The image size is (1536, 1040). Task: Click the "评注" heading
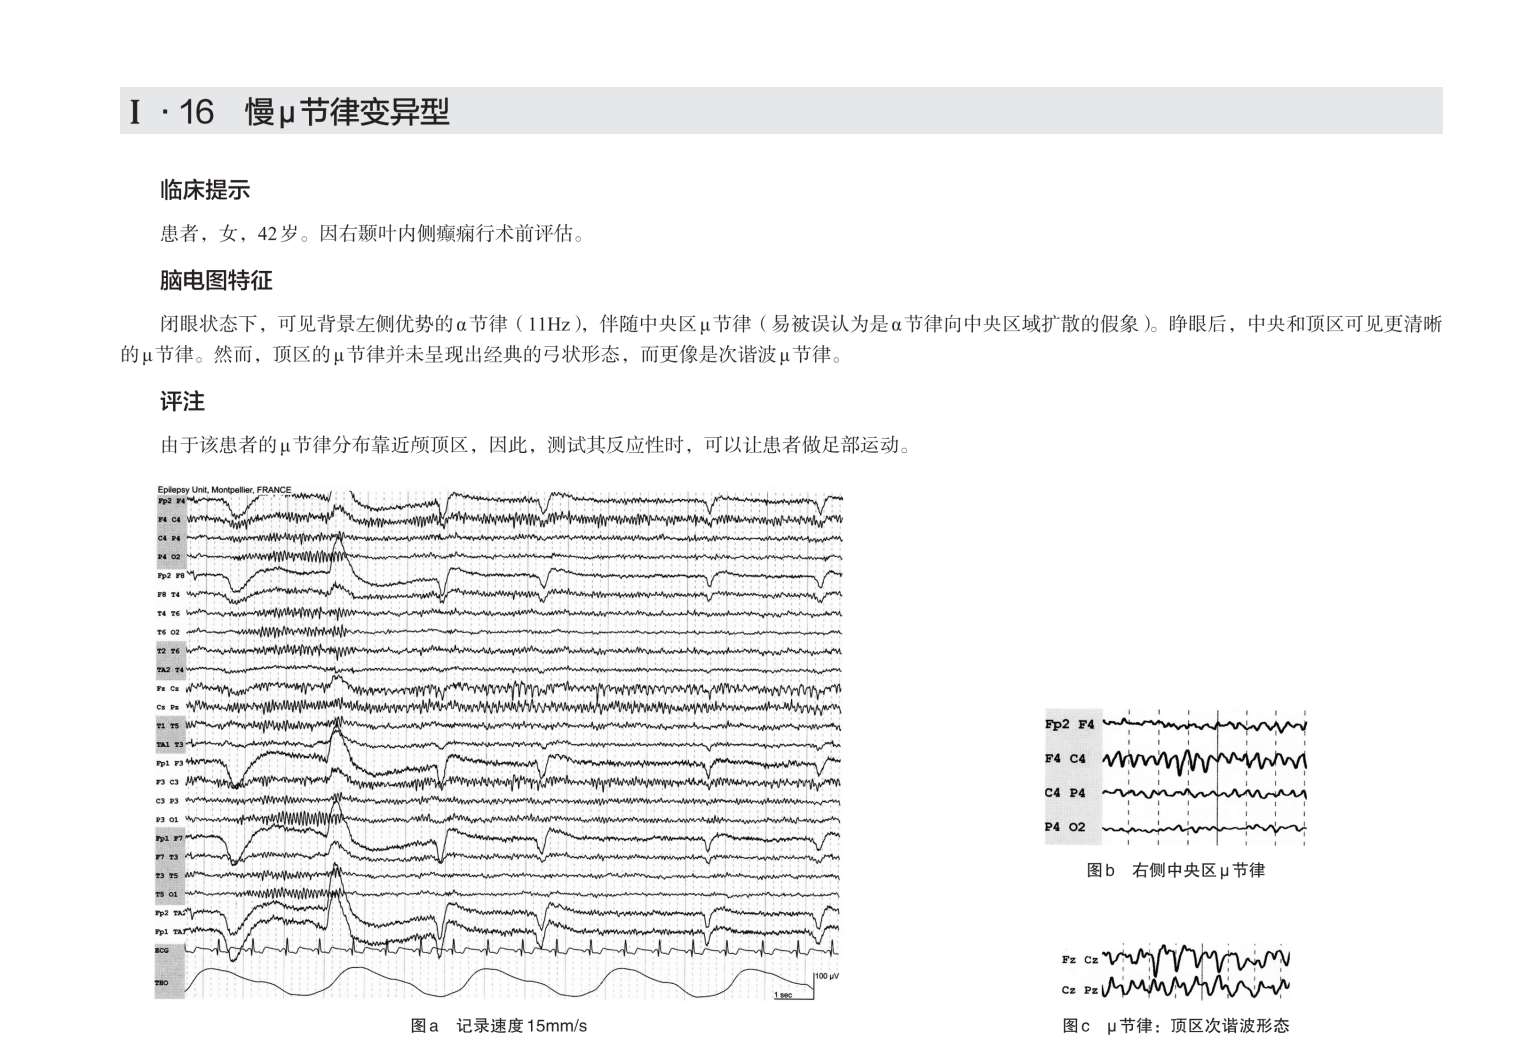182,402
